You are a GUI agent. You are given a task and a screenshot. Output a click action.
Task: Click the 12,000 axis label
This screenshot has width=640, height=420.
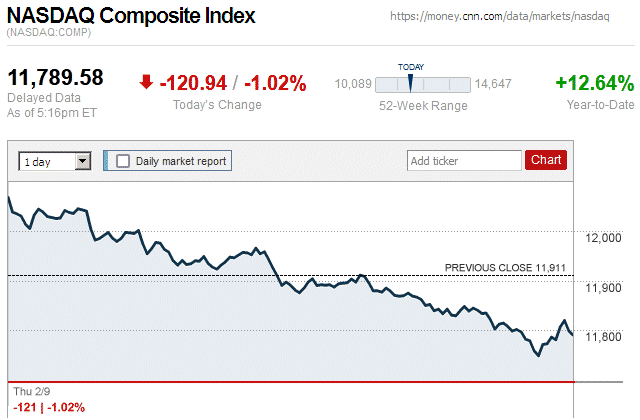pos(603,238)
